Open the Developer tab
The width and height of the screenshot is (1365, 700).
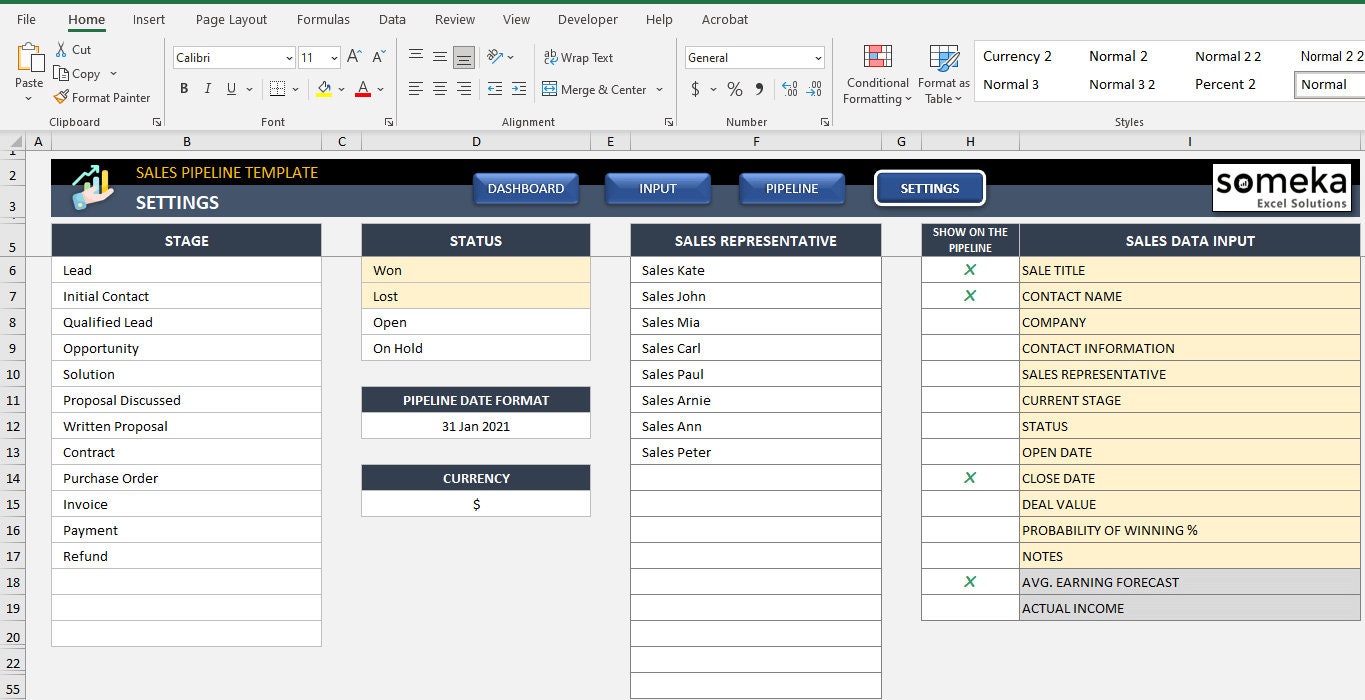coord(587,19)
